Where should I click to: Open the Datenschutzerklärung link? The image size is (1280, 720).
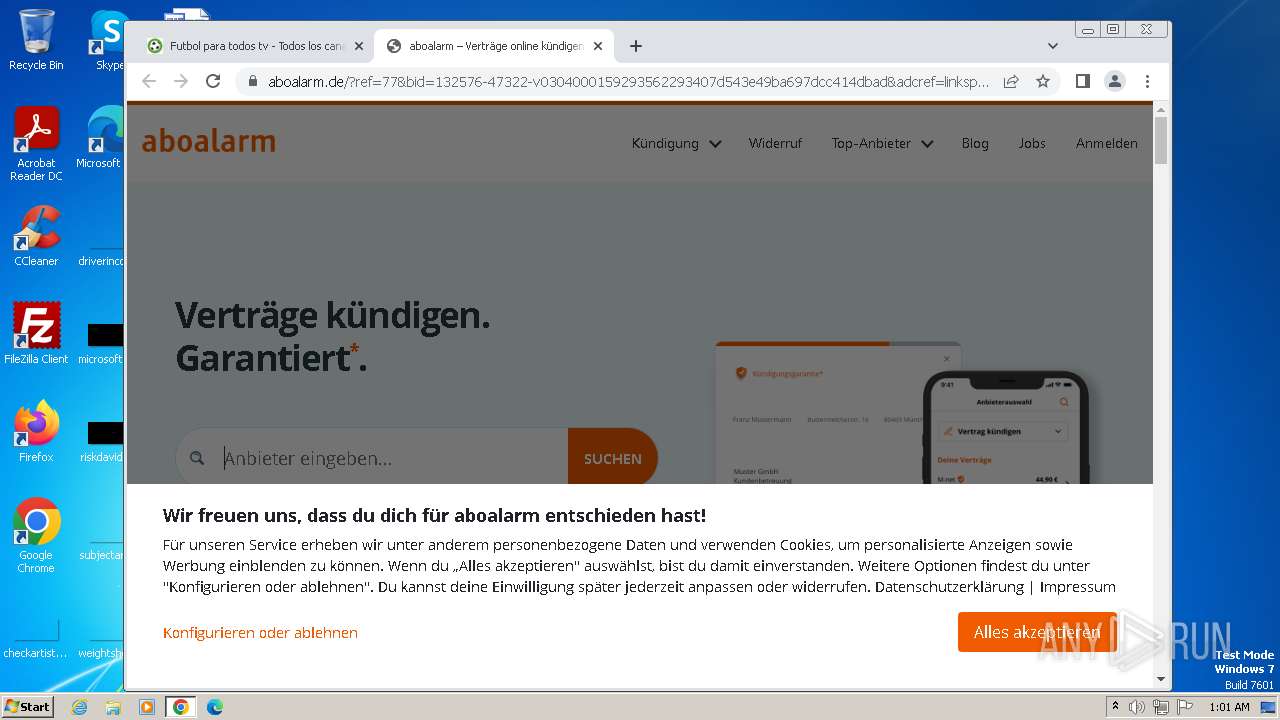(x=948, y=587)
